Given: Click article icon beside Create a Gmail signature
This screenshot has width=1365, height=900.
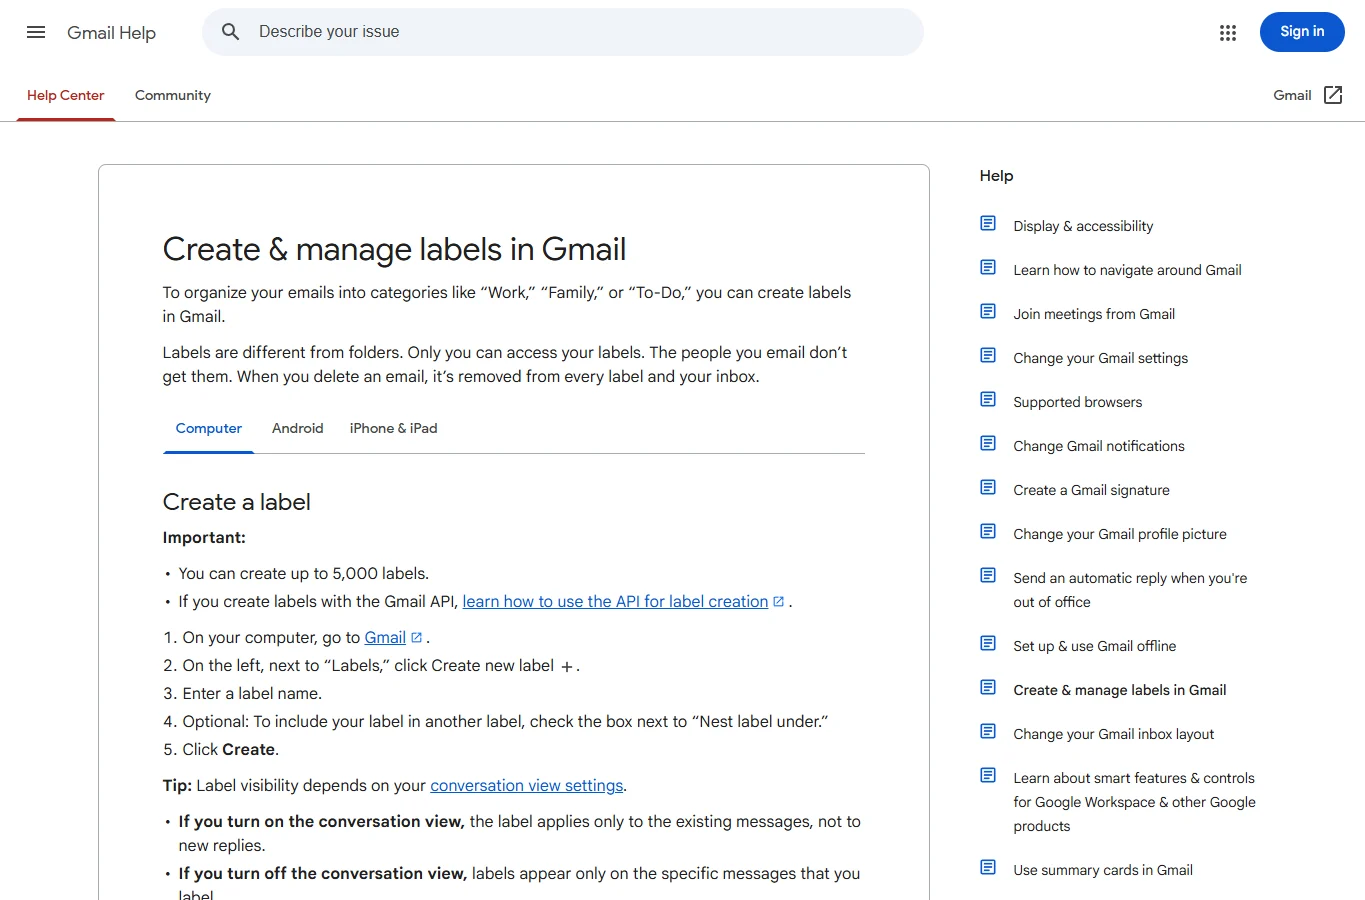Looking at the screenshot, I should [988, 487].
